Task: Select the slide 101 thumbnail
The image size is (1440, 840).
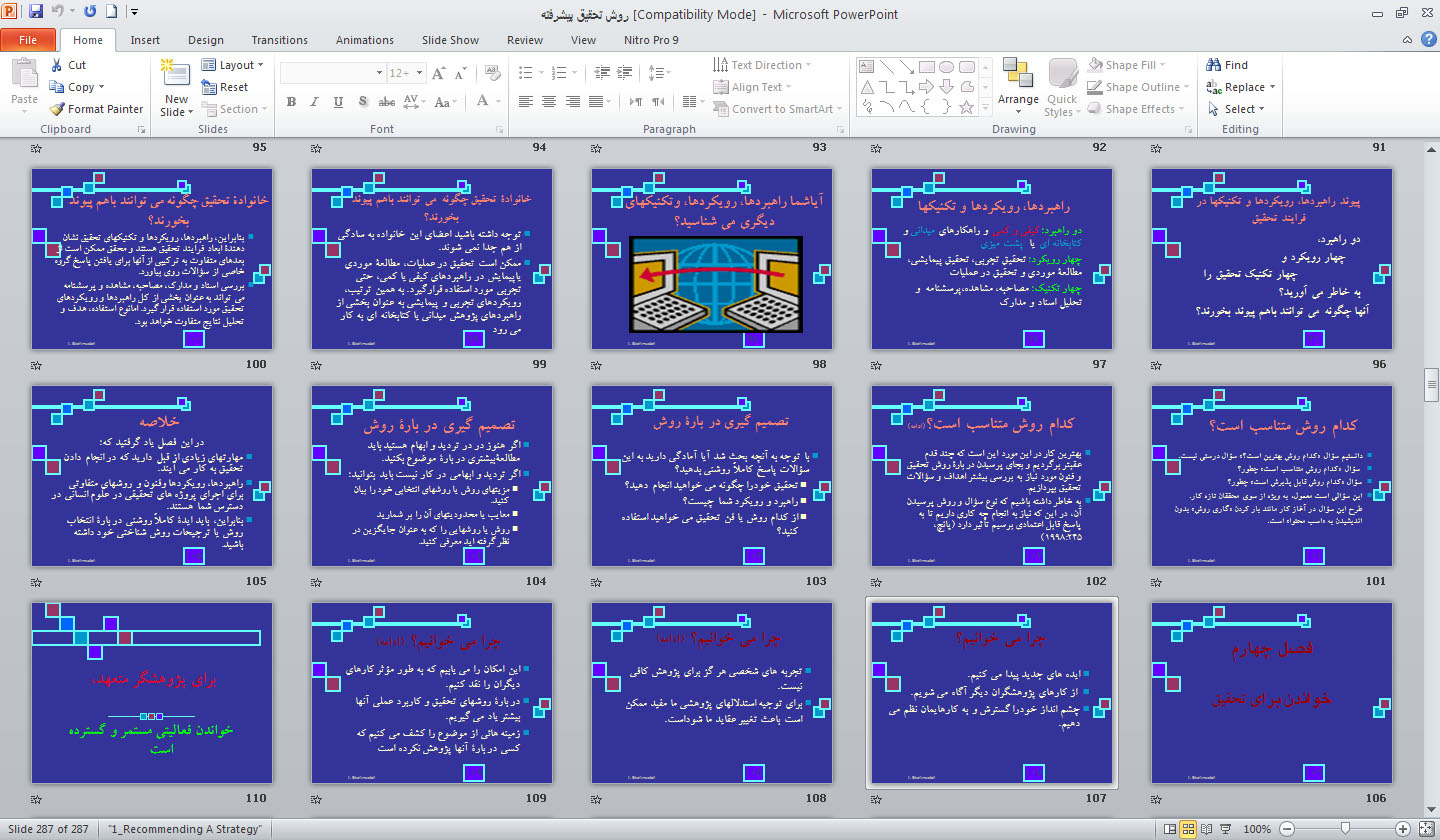Action: [x=1272, y=476]
